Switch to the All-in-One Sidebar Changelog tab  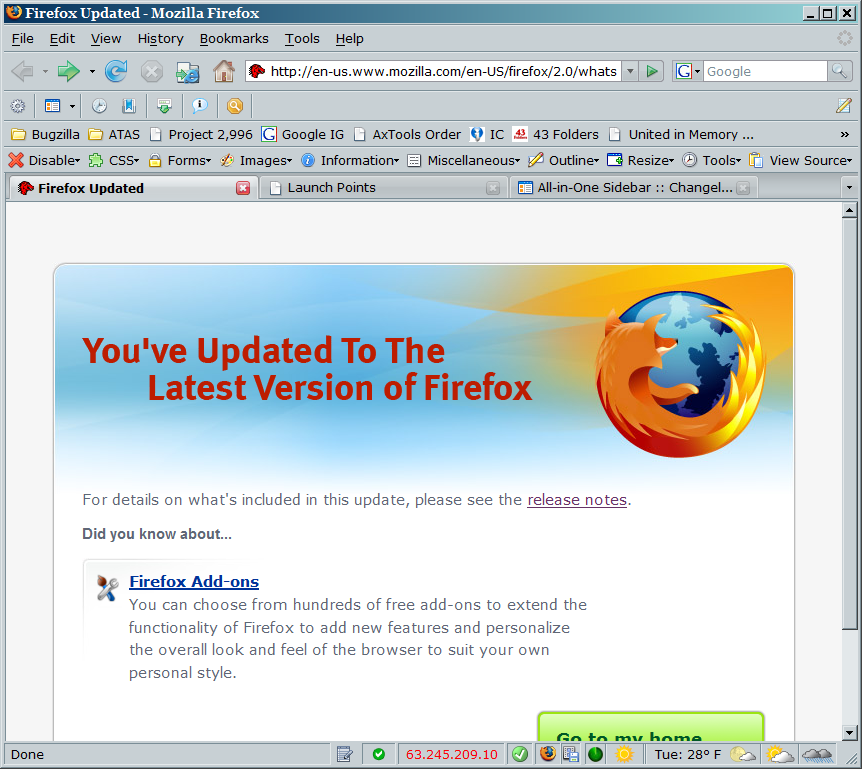[634, 187]
